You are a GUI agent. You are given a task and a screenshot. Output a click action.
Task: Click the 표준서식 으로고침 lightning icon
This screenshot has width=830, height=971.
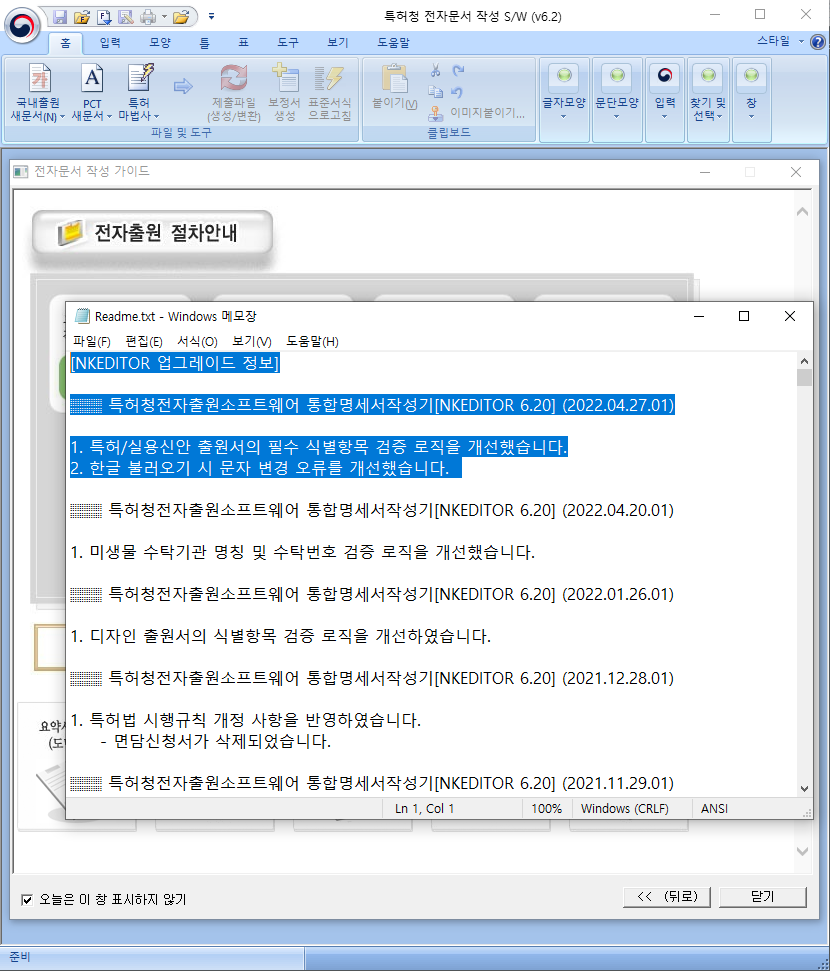point(329,79)
